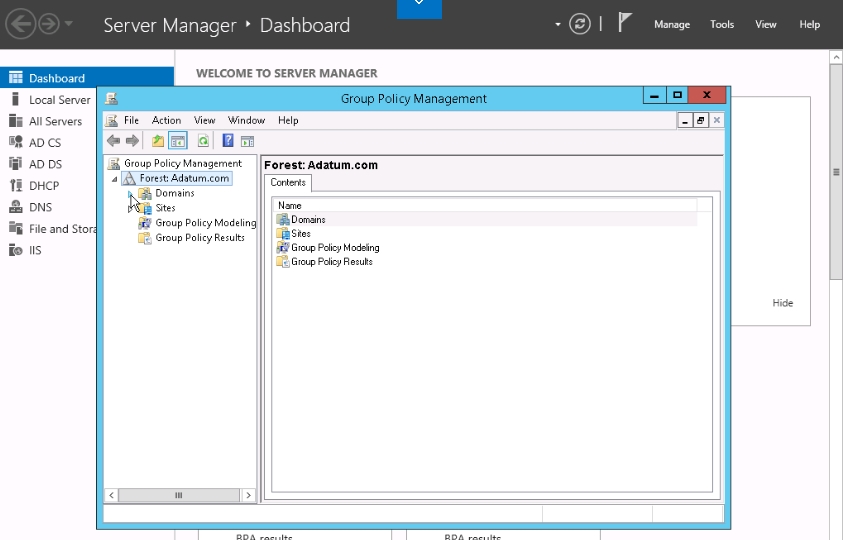Screen dimensions: 848x540
Task: Open notifications via the flag icon
Action: [x=625, y=23]
